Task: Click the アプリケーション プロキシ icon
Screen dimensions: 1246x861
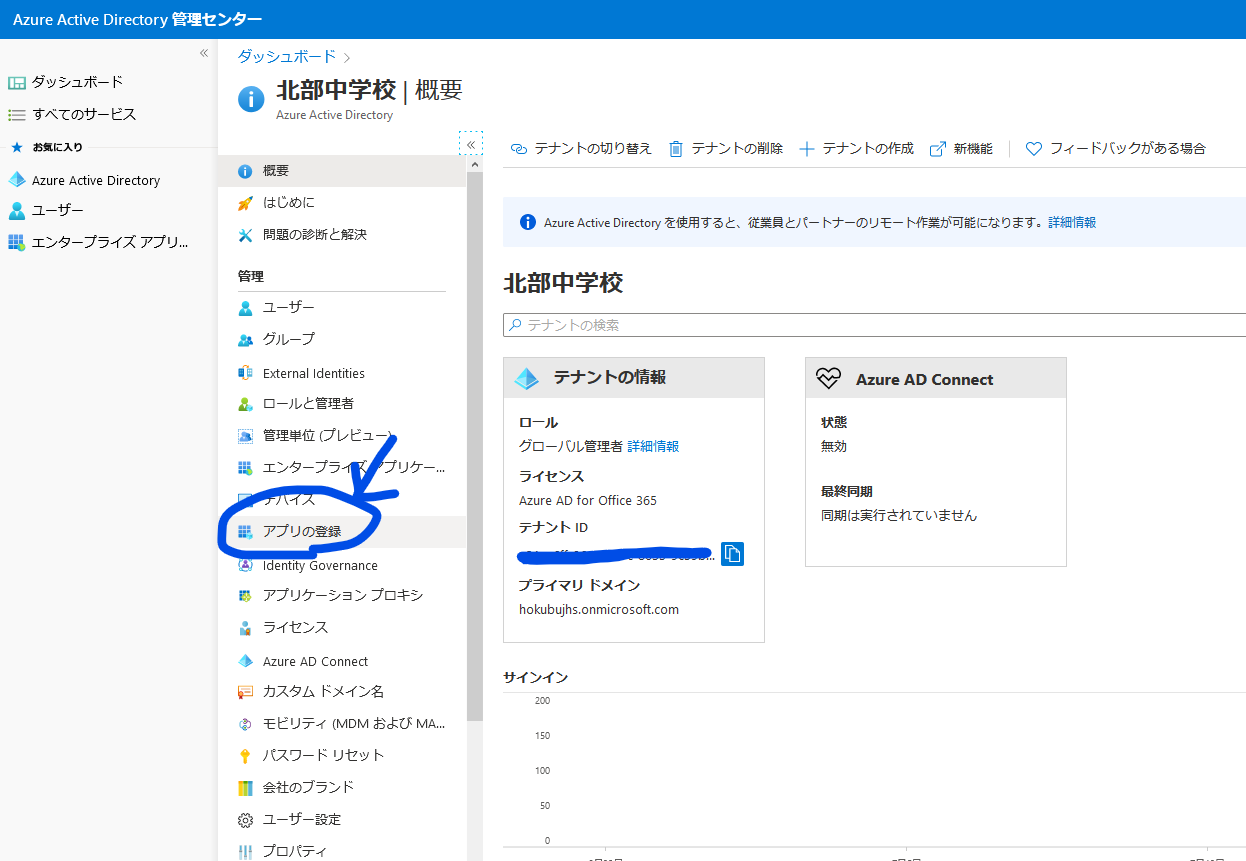Action: (x=245, y=596)
